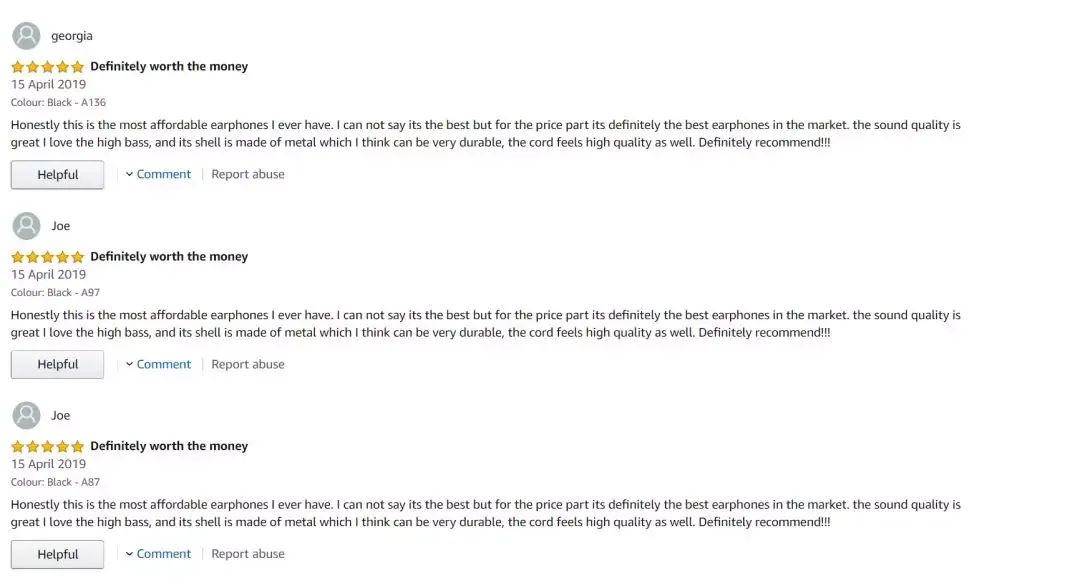This screenshot has width=1080, height=586.
Task: Expand Comment on the Black - A87 review
Action: coord(158,554)
